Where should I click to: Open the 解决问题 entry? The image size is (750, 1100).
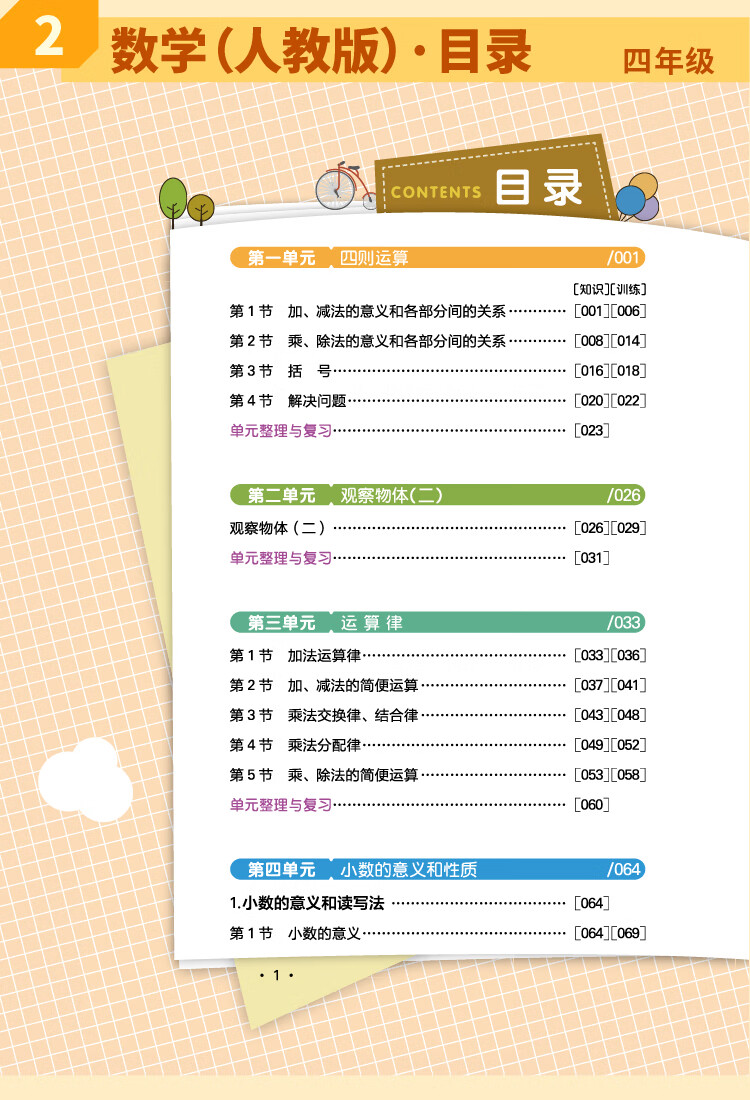[x=316, y=401]
